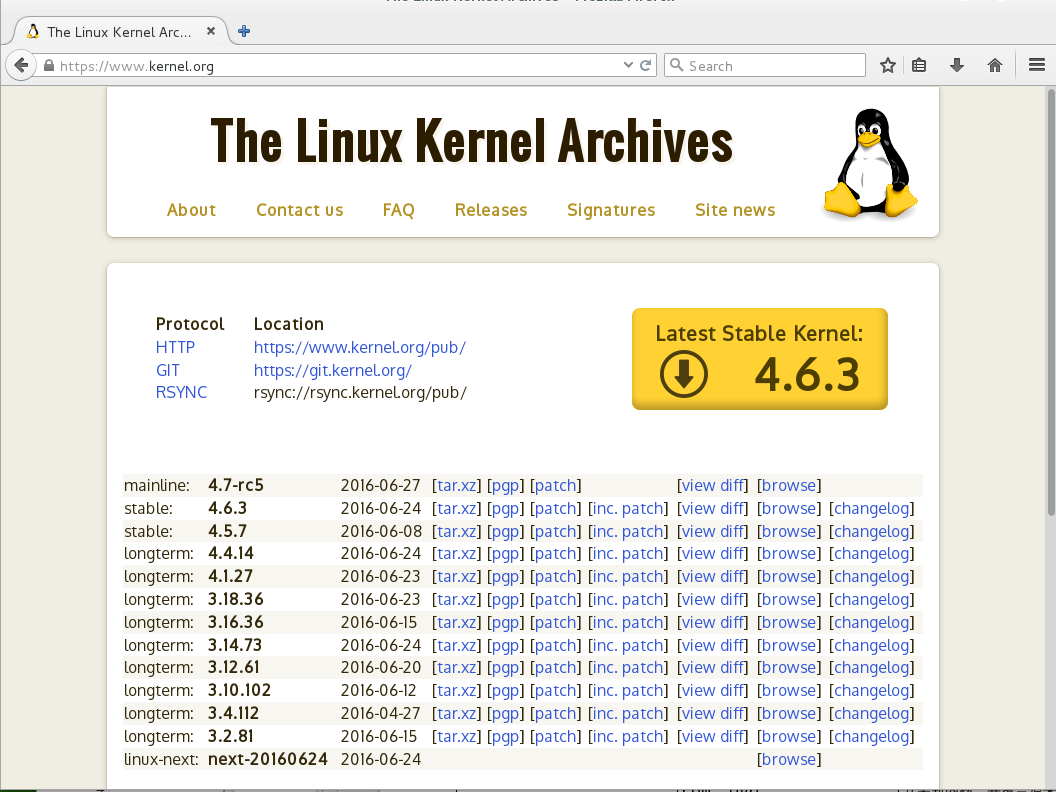Open the Releases menu link
Image resolution: width=1056 pixels, height=792 pixels.
click(x=491, y=210)
